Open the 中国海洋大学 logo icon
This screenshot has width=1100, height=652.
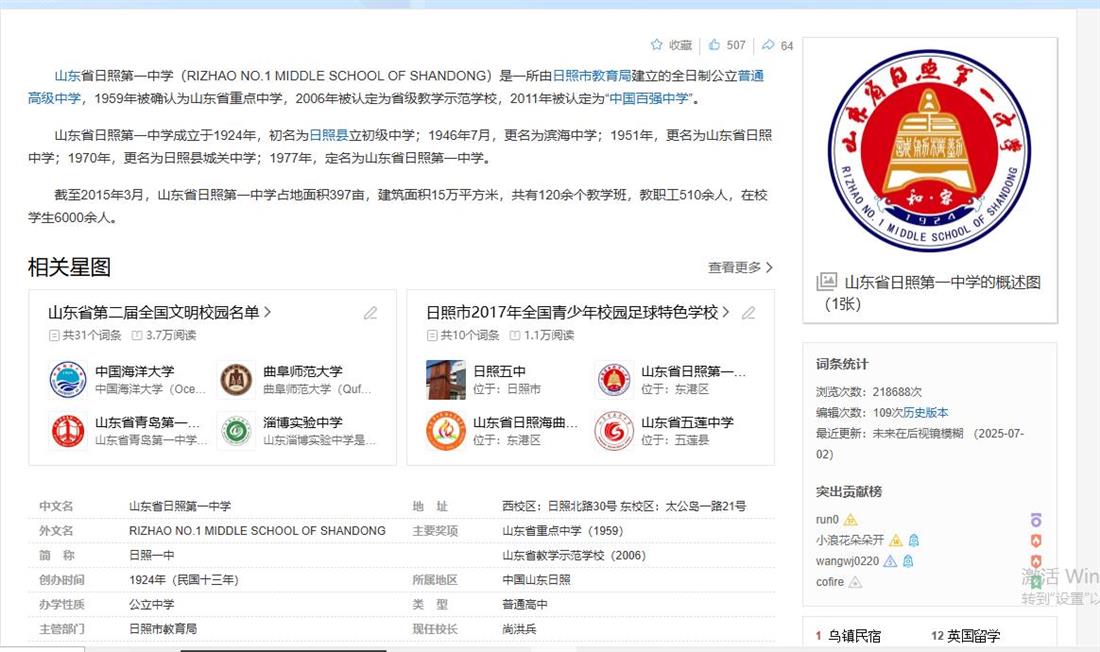coord(68,380)
